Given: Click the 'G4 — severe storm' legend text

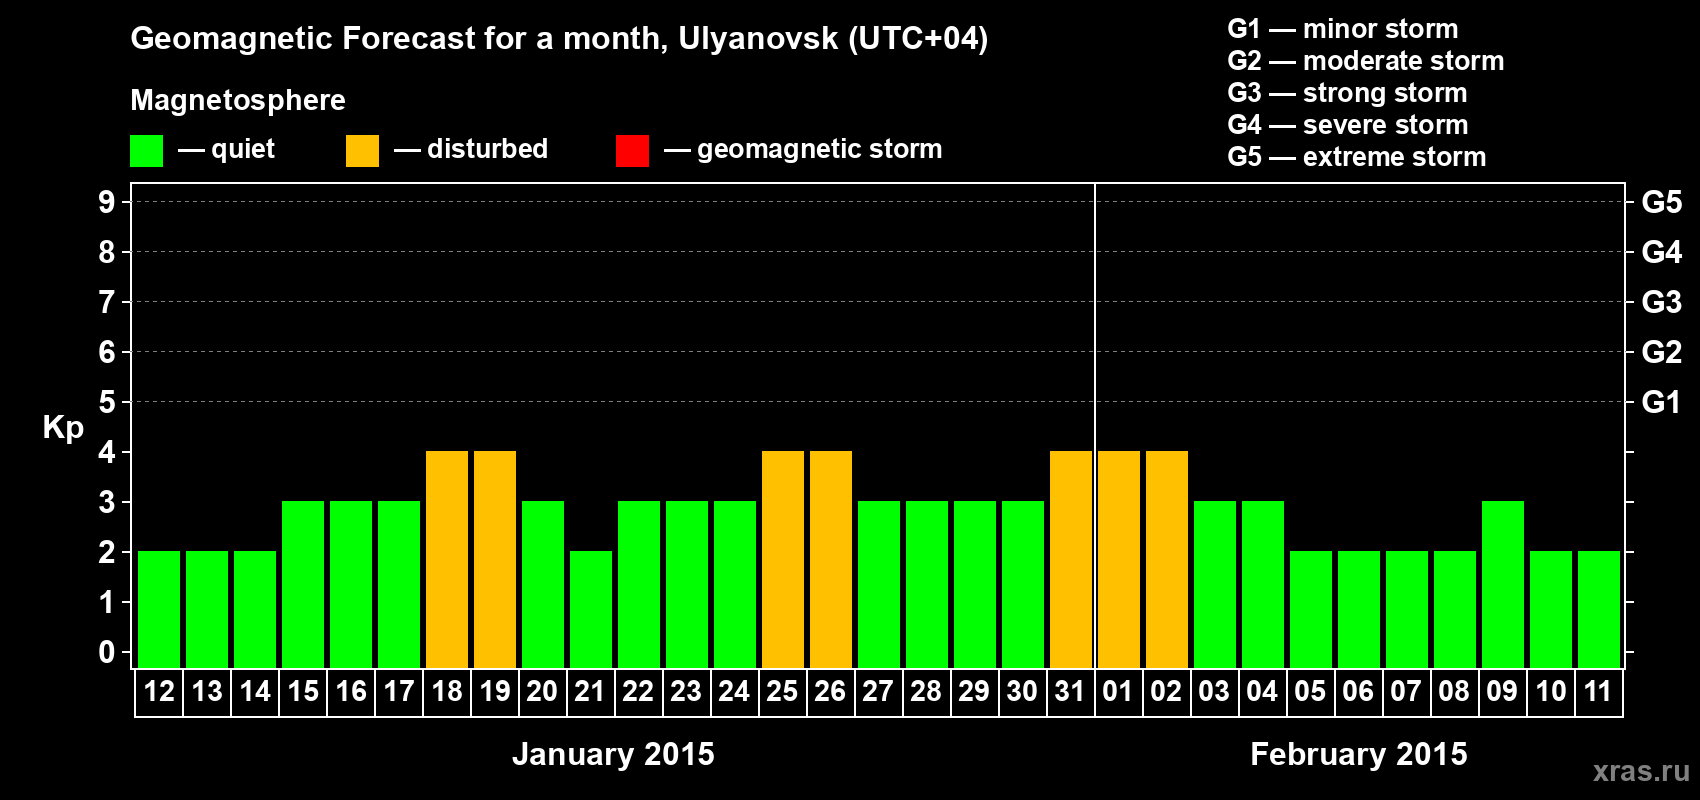Looking at the screenshot, I should (x=1348, y=125).
